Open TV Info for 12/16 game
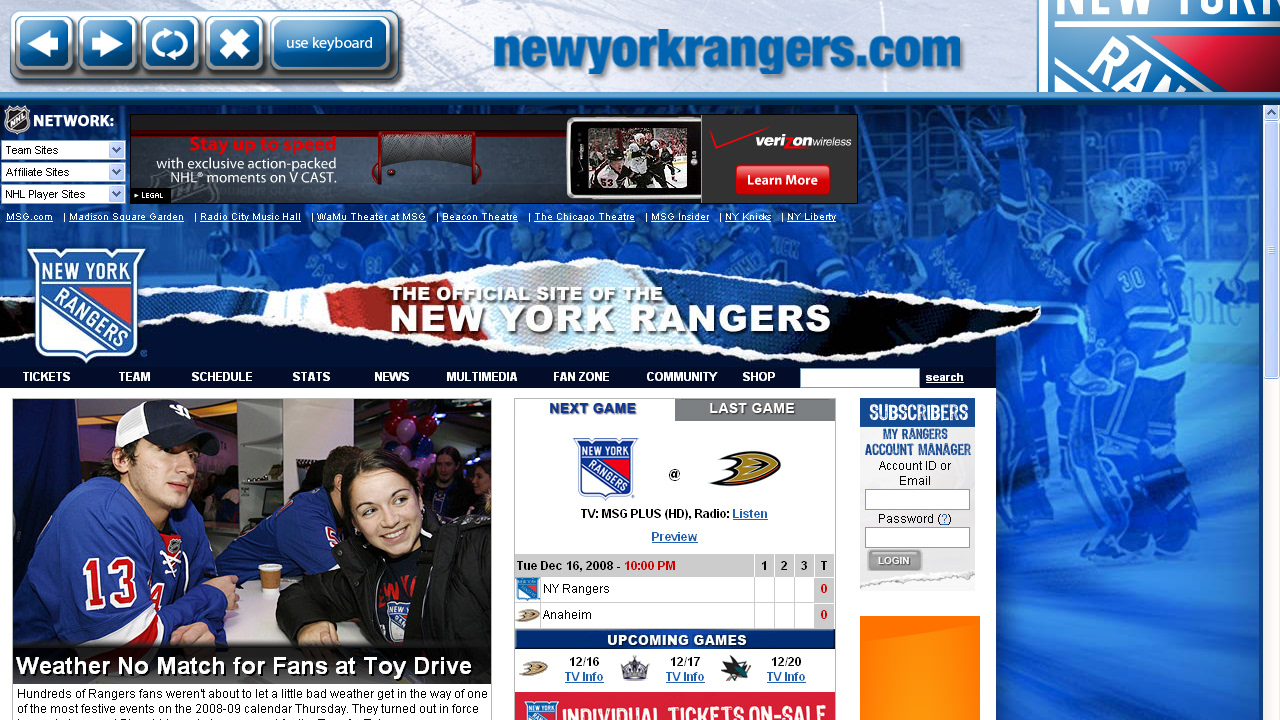This screenshot has width=1280, height=720. pos(584,677)
